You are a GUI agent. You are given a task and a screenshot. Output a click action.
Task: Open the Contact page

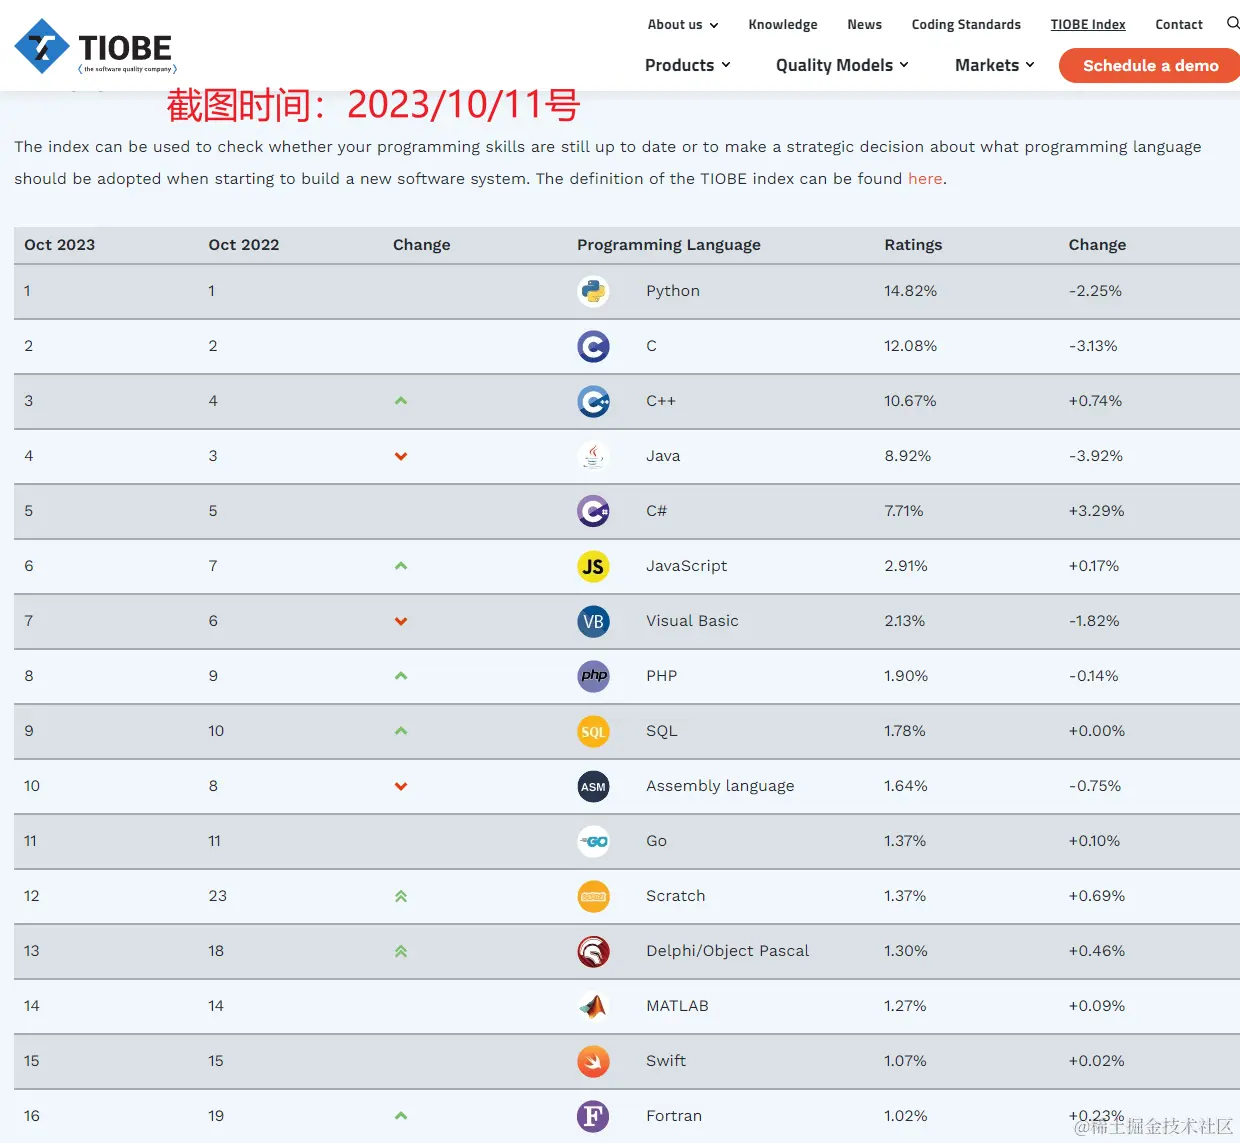coord(1179,24)
